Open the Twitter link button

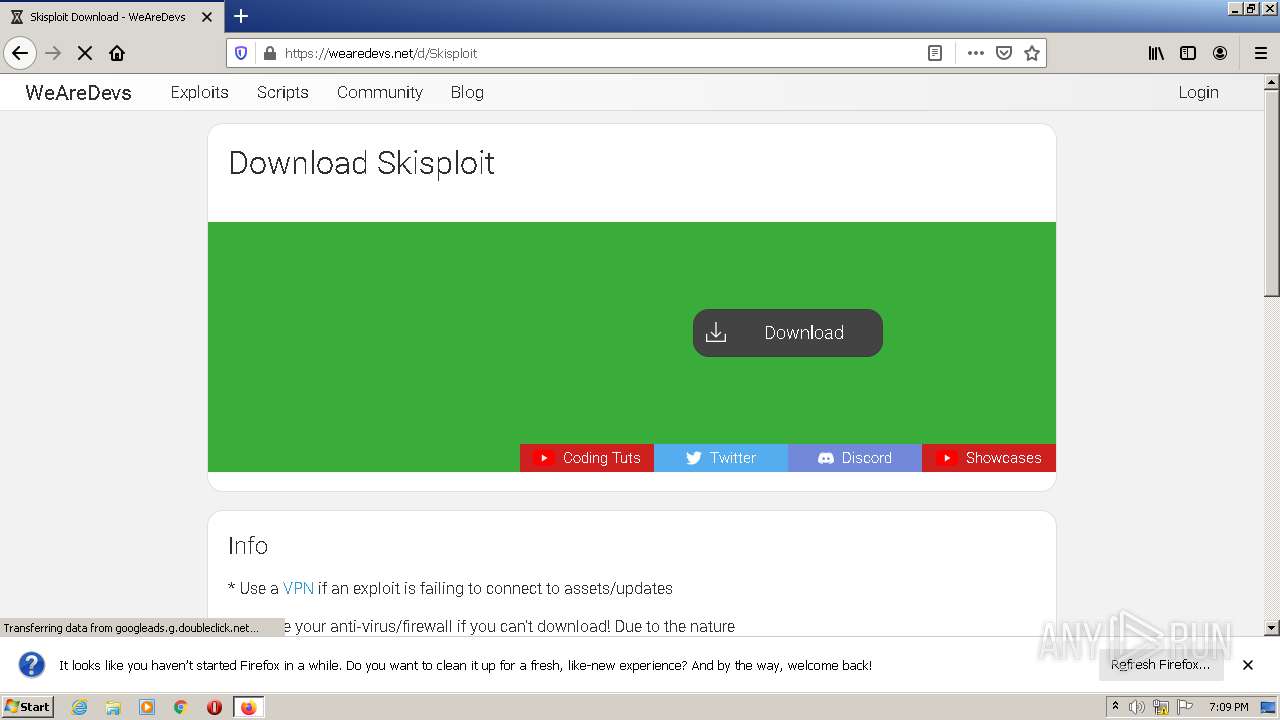(721, 458)
